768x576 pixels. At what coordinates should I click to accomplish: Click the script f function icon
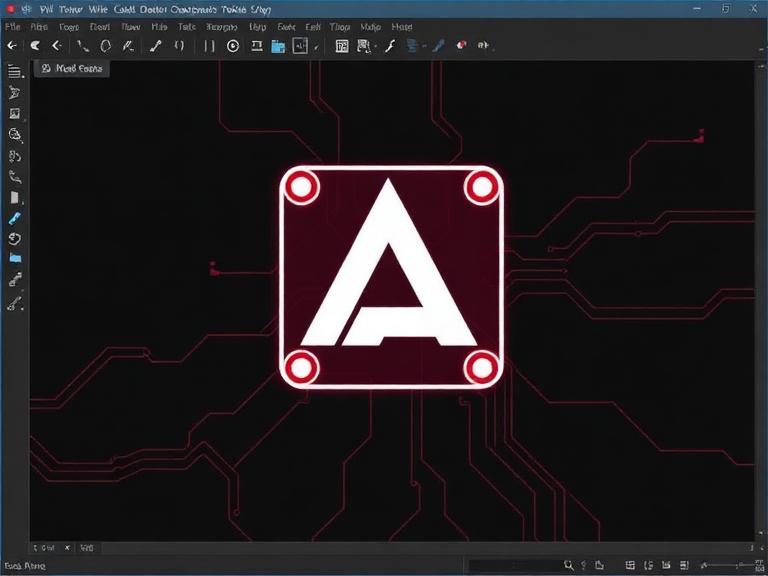point(390,46)
